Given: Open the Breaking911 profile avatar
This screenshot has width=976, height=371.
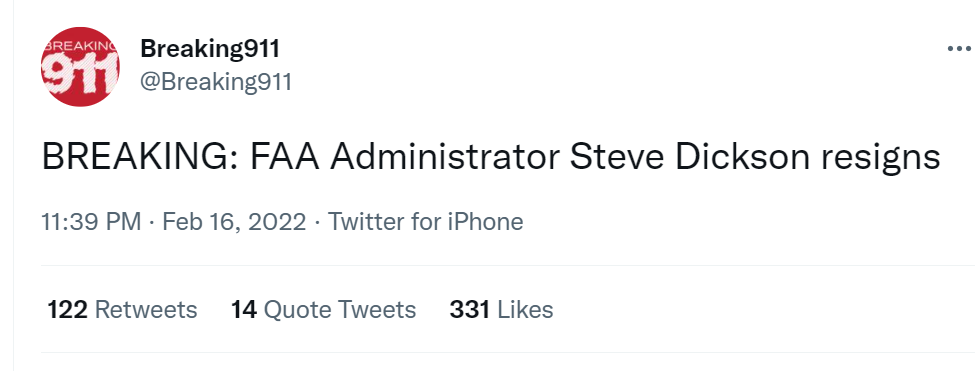Looking at the screenshot, I should point(80,67).
